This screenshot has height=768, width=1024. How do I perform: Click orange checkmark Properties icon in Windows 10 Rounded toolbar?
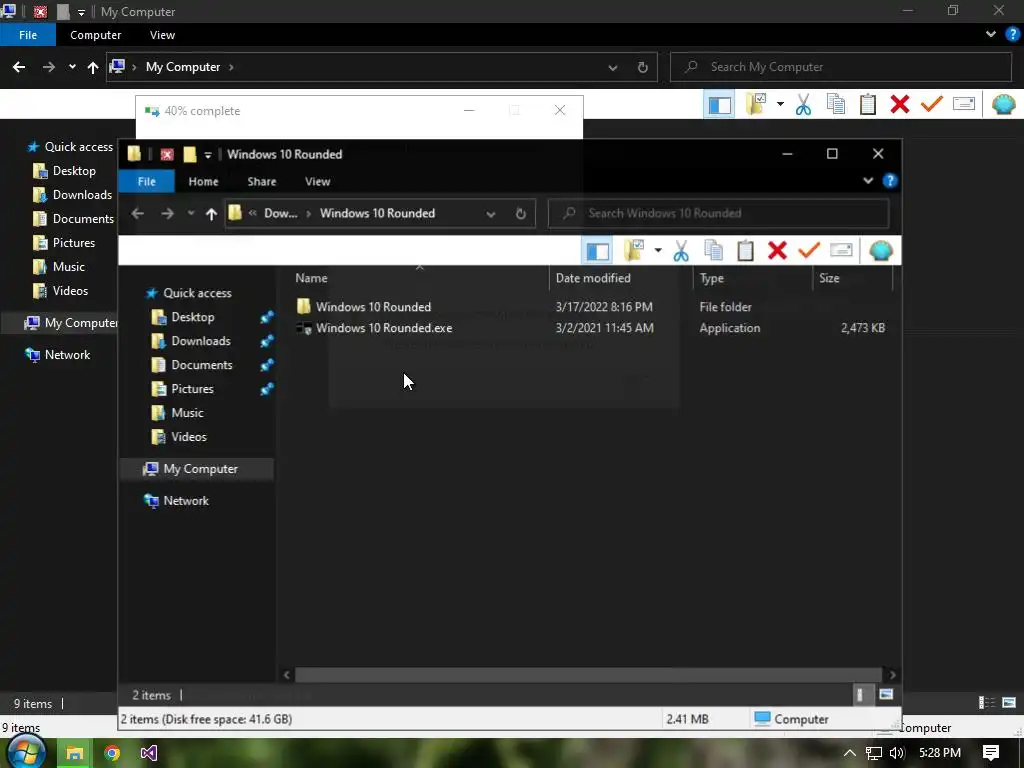[x=809, y=250]
